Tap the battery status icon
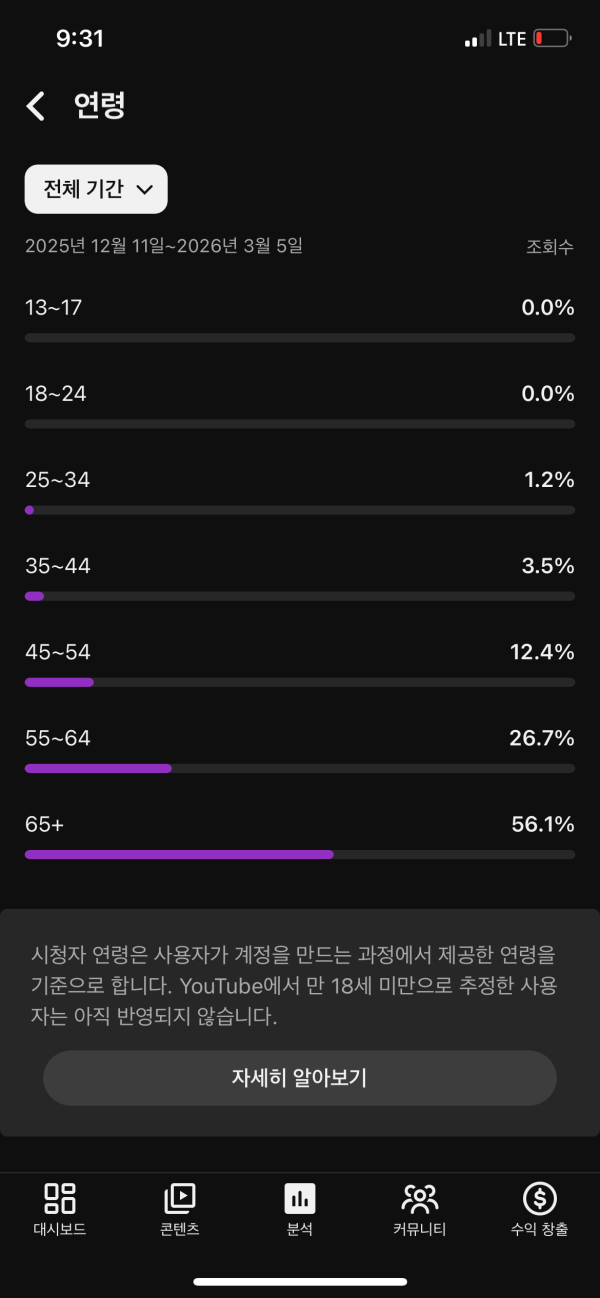The height and width of the screenshot is (1298, 600). (x=552, y=39)
